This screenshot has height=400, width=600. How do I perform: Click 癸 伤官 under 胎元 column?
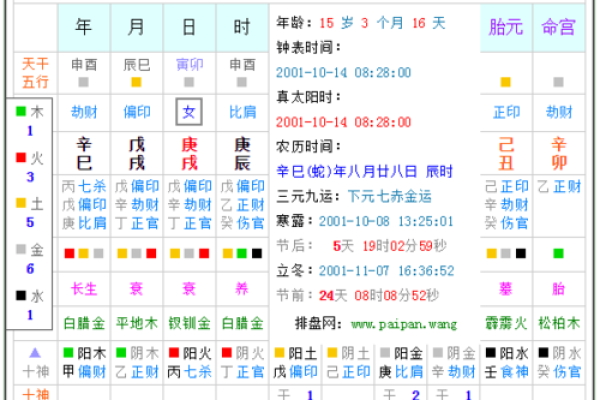point(506,223)
